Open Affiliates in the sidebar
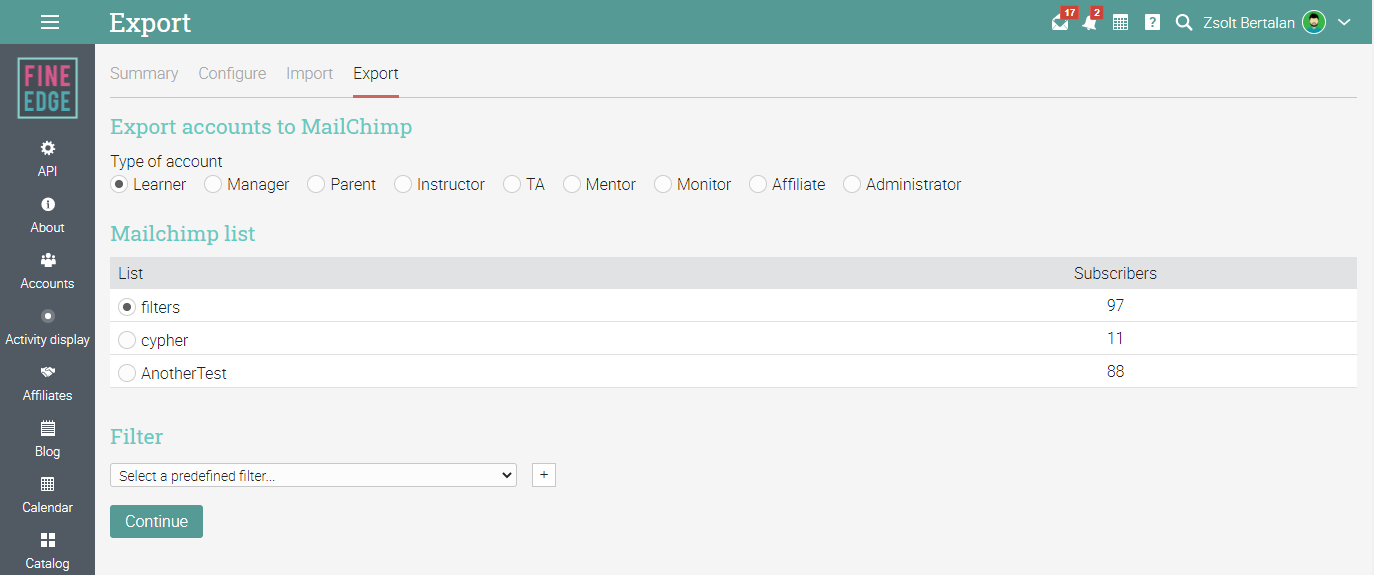Screen dimensions: 1374x575 pos(47,383)
